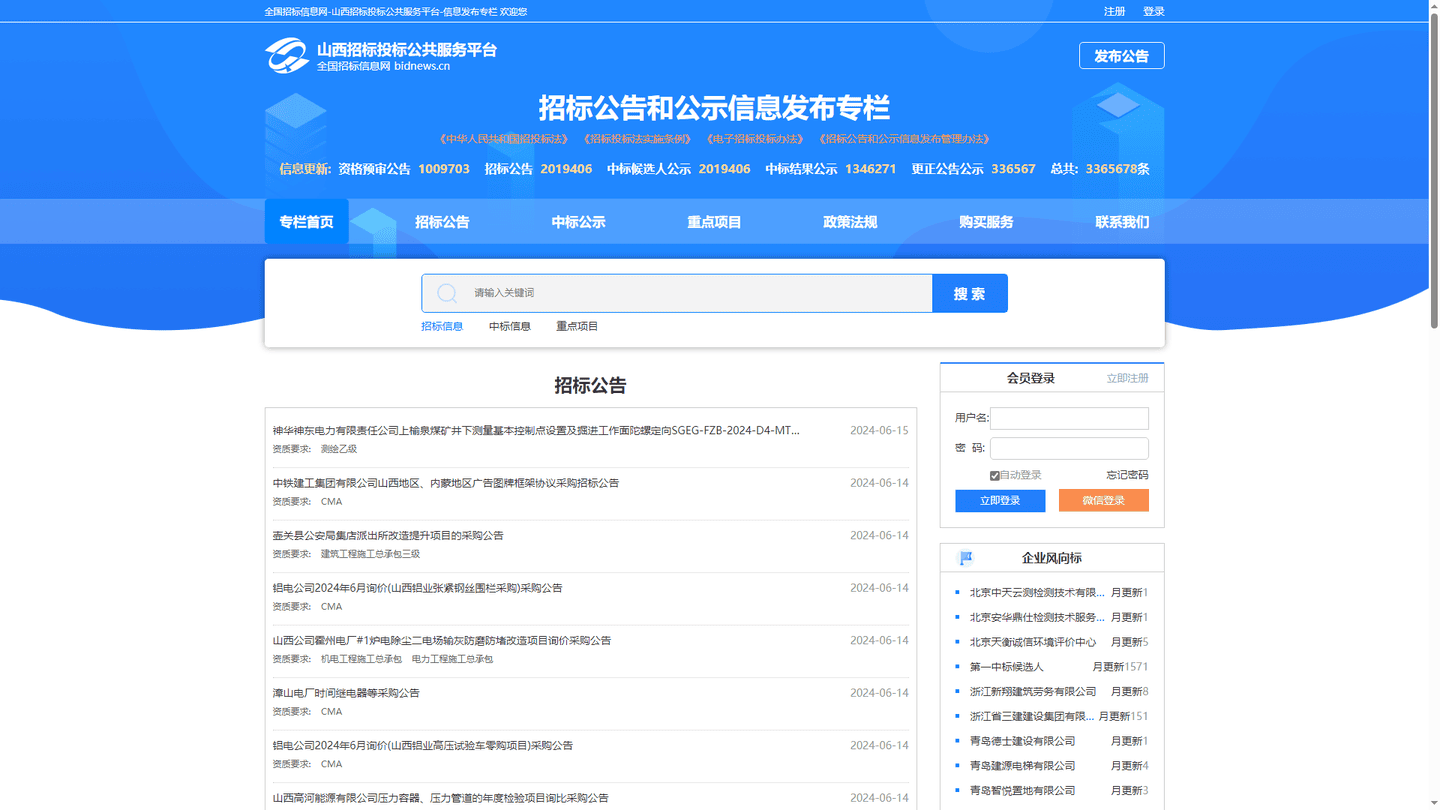Click 青岛建源电梯有限公司 entry
Screen dimensions: 1440x810
(x=1022, y=766)
